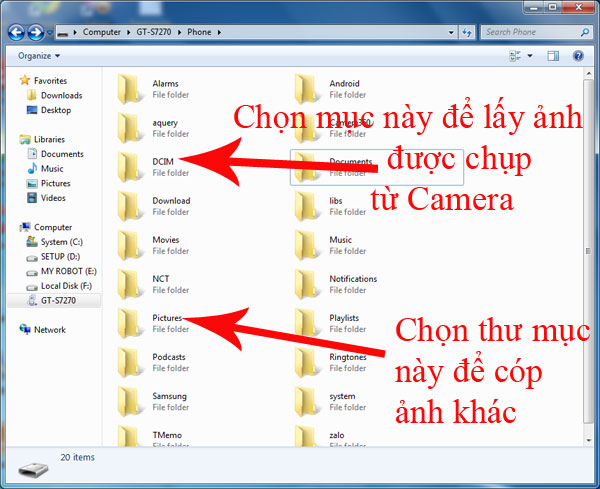Toggle the preview pane button
Image resolution: width=600 pixels, height=489 pixels.
[x=553, y=56]
